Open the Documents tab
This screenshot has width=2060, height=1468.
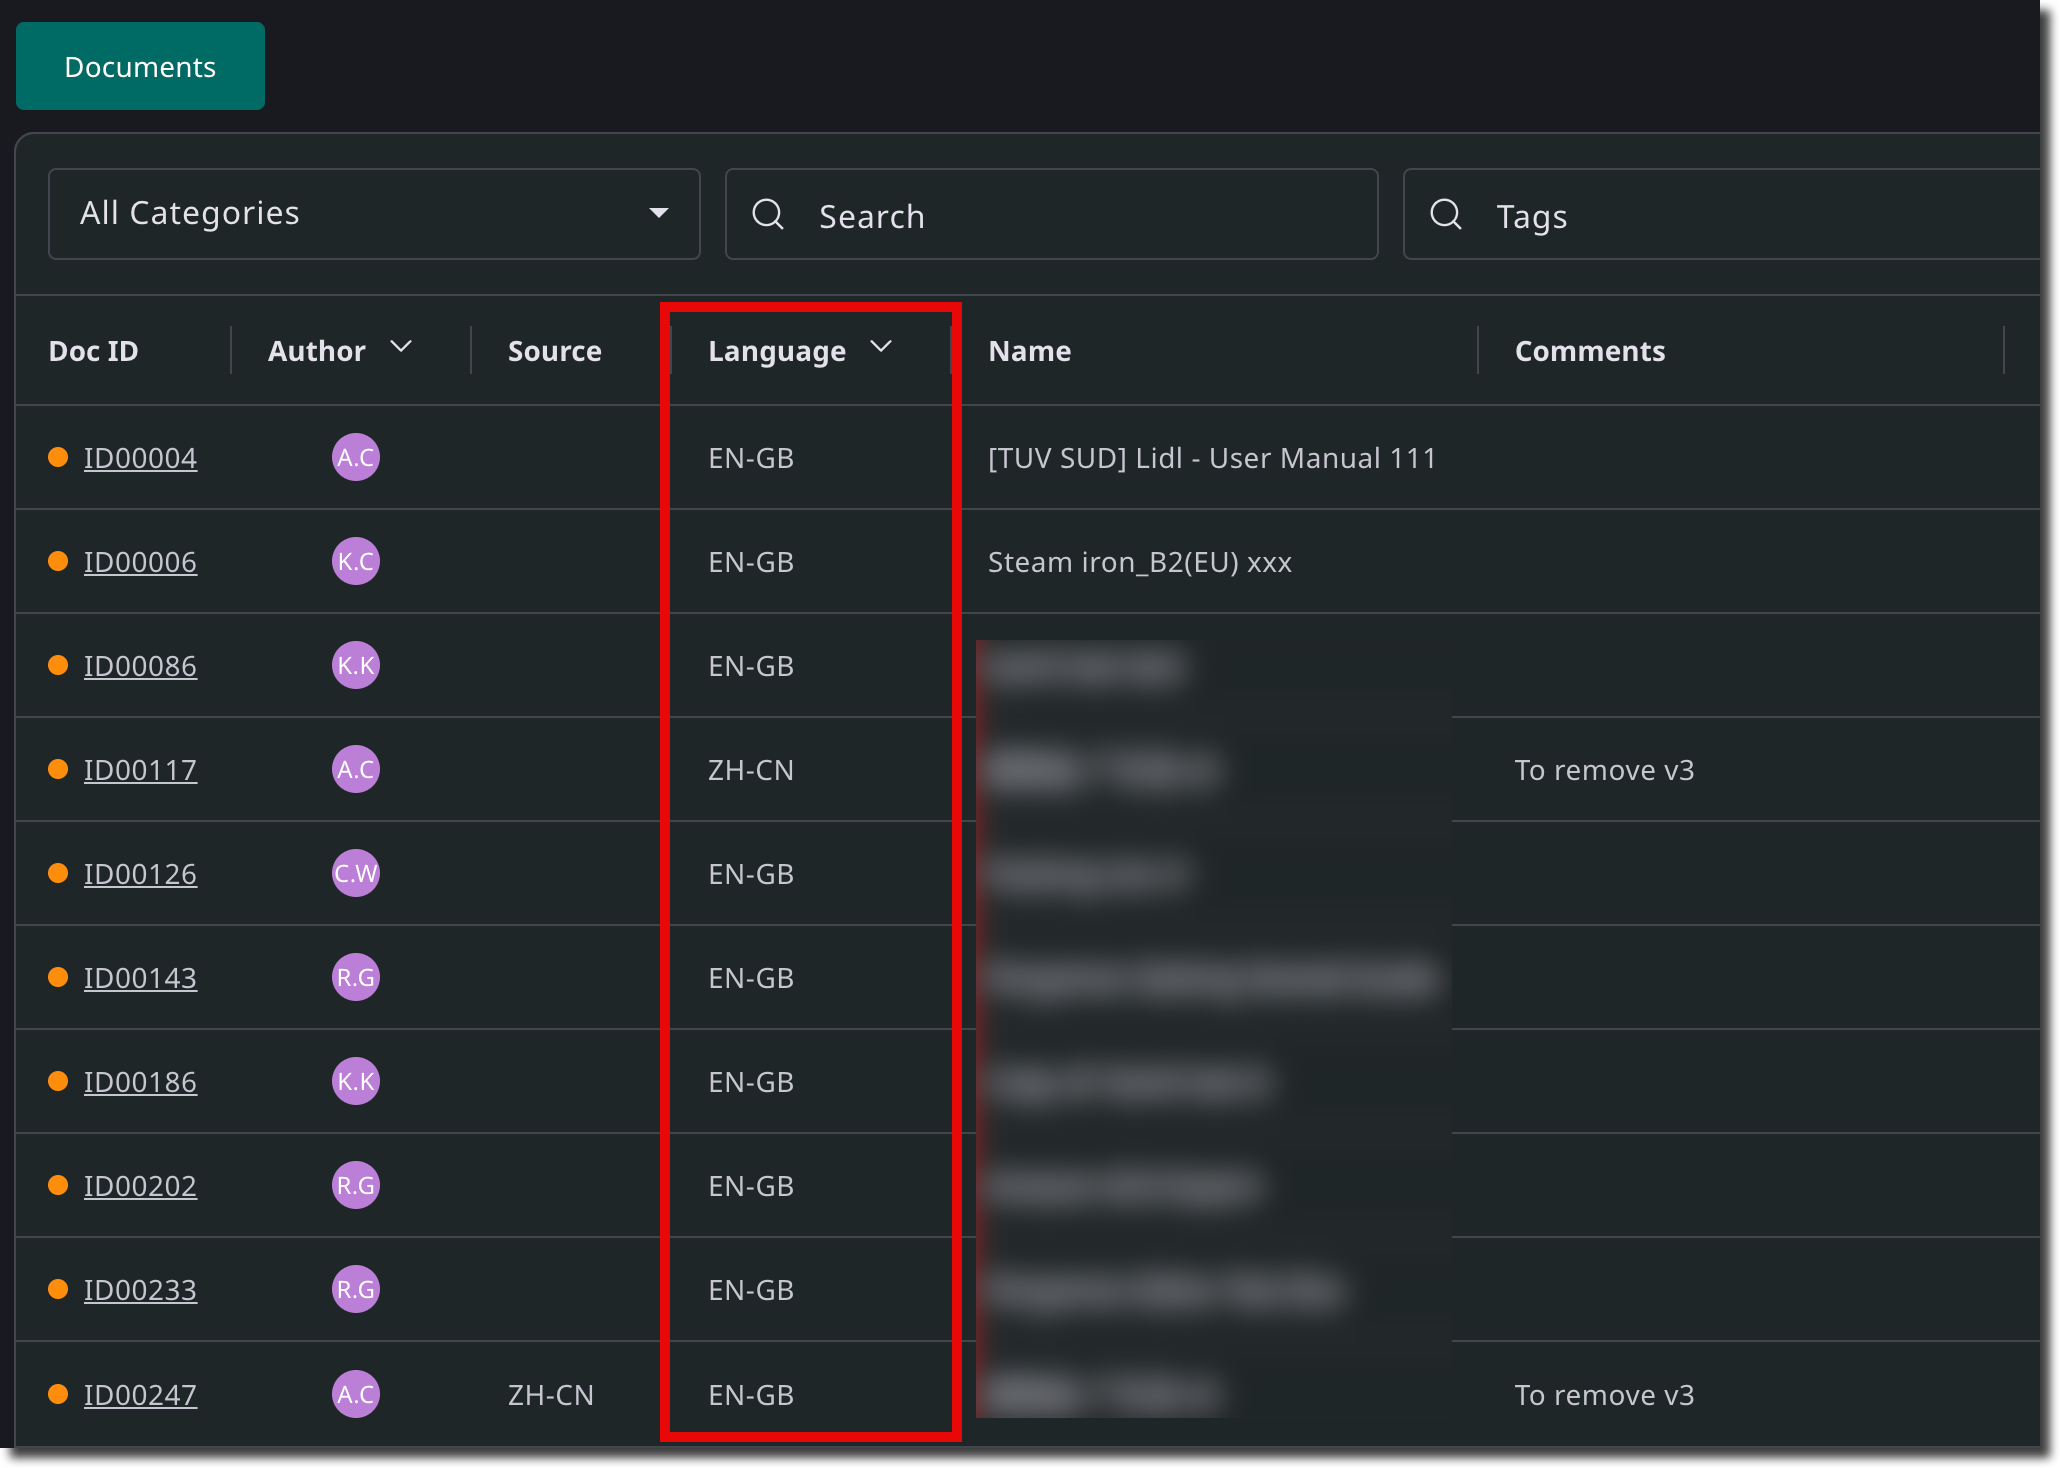coord(140,67)
